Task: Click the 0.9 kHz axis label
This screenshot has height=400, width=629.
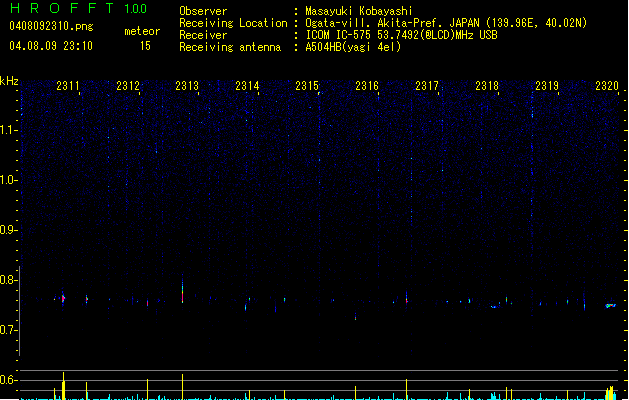Action: pos(8,230)
